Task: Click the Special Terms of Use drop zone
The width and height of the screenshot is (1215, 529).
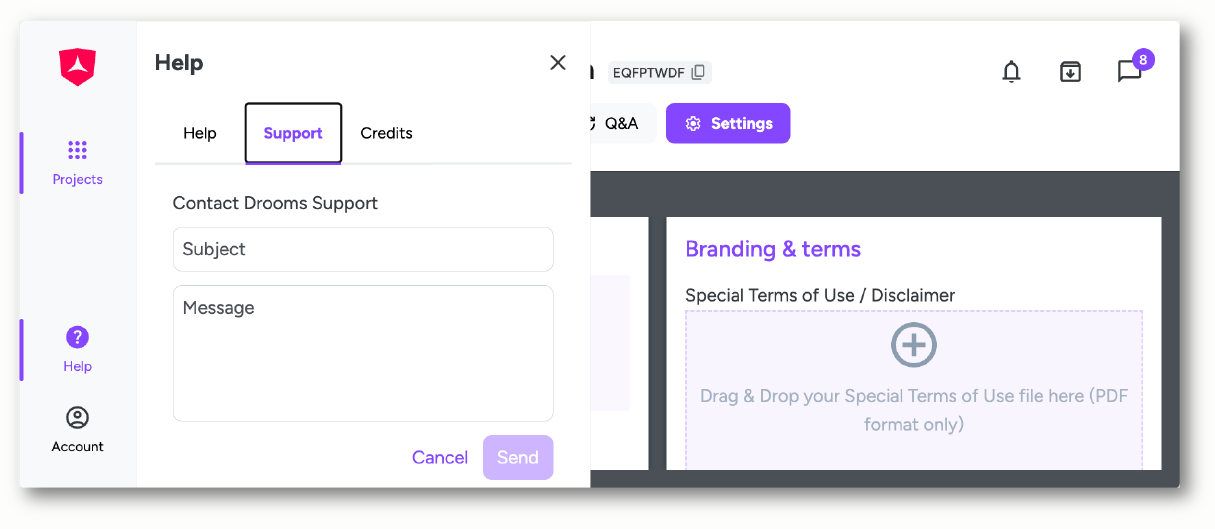Action: point(914,389)
